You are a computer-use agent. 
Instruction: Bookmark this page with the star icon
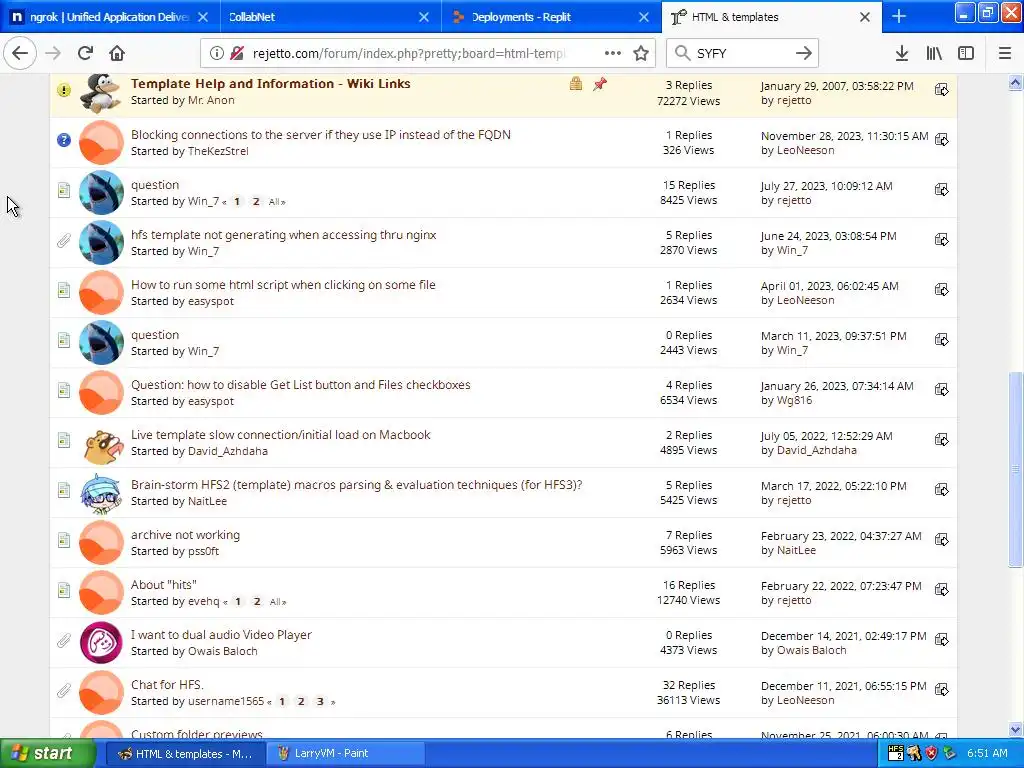(x=641, y=54)
